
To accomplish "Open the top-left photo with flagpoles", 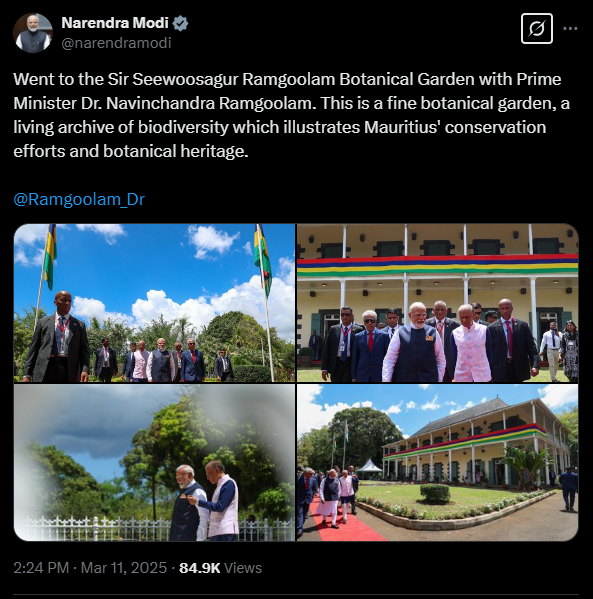I will click(x=154, y=303).
